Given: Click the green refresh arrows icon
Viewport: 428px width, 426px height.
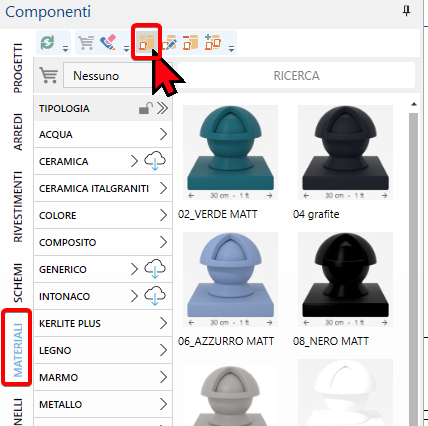Looking at the screenshot, I should pos(48,42).
